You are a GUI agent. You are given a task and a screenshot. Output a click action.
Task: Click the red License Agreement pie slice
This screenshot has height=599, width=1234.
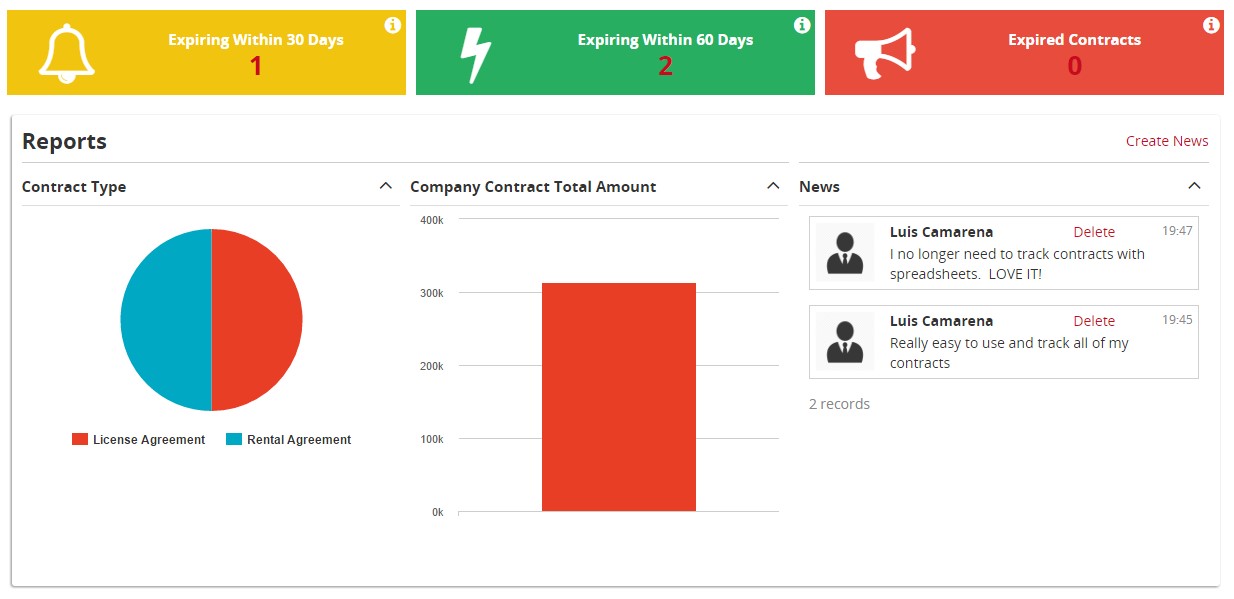point(257,320)
